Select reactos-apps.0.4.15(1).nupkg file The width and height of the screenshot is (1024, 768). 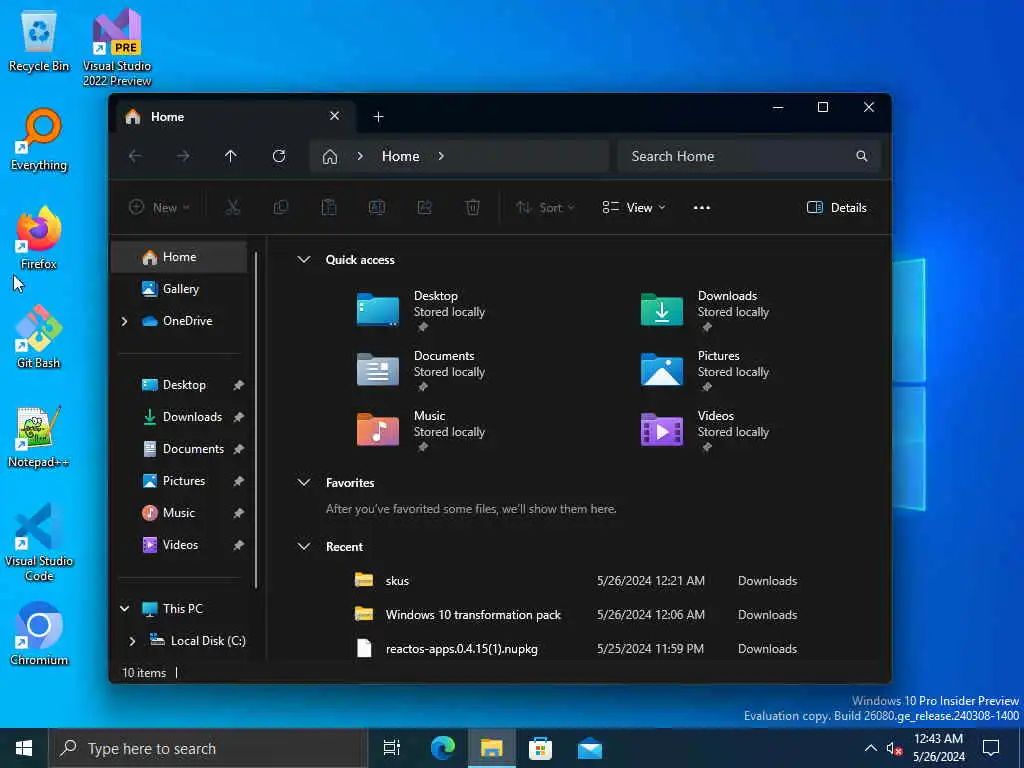[576, 648]
